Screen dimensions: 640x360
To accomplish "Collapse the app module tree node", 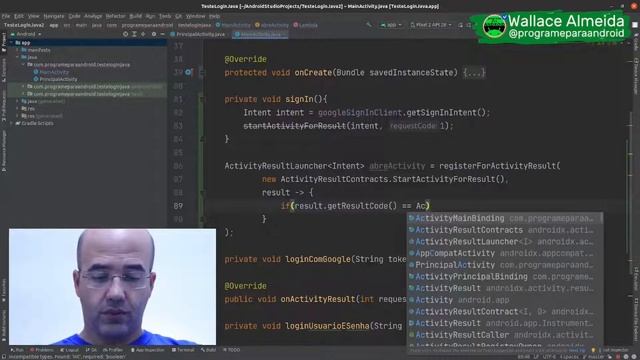I will tap(11, 43).
